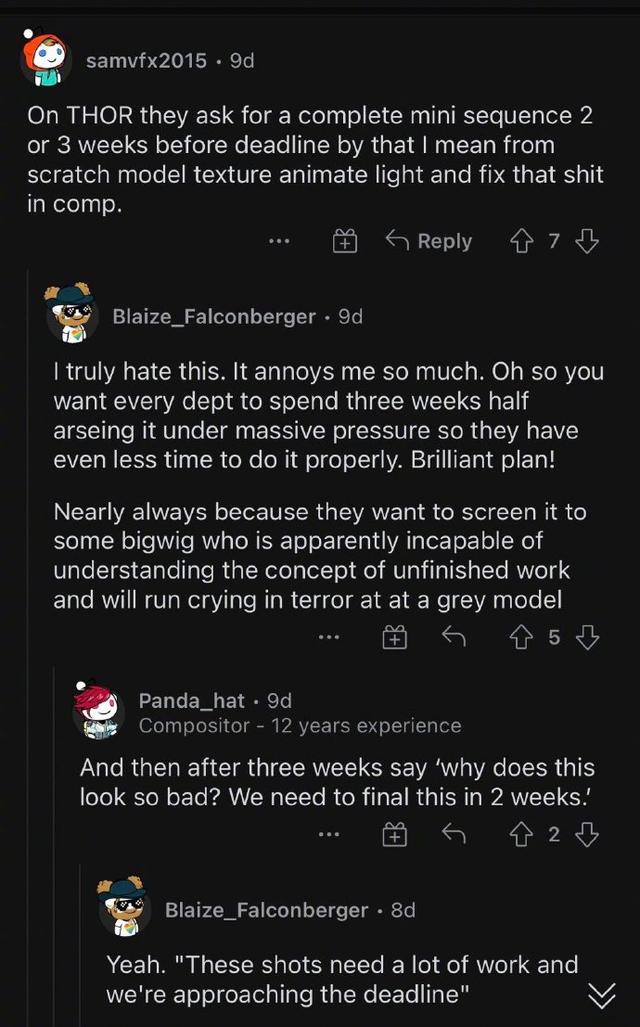Click reply arrow on Blaize_Falconberger's first comment
The image size is (640, 1027).
point(454,636)
